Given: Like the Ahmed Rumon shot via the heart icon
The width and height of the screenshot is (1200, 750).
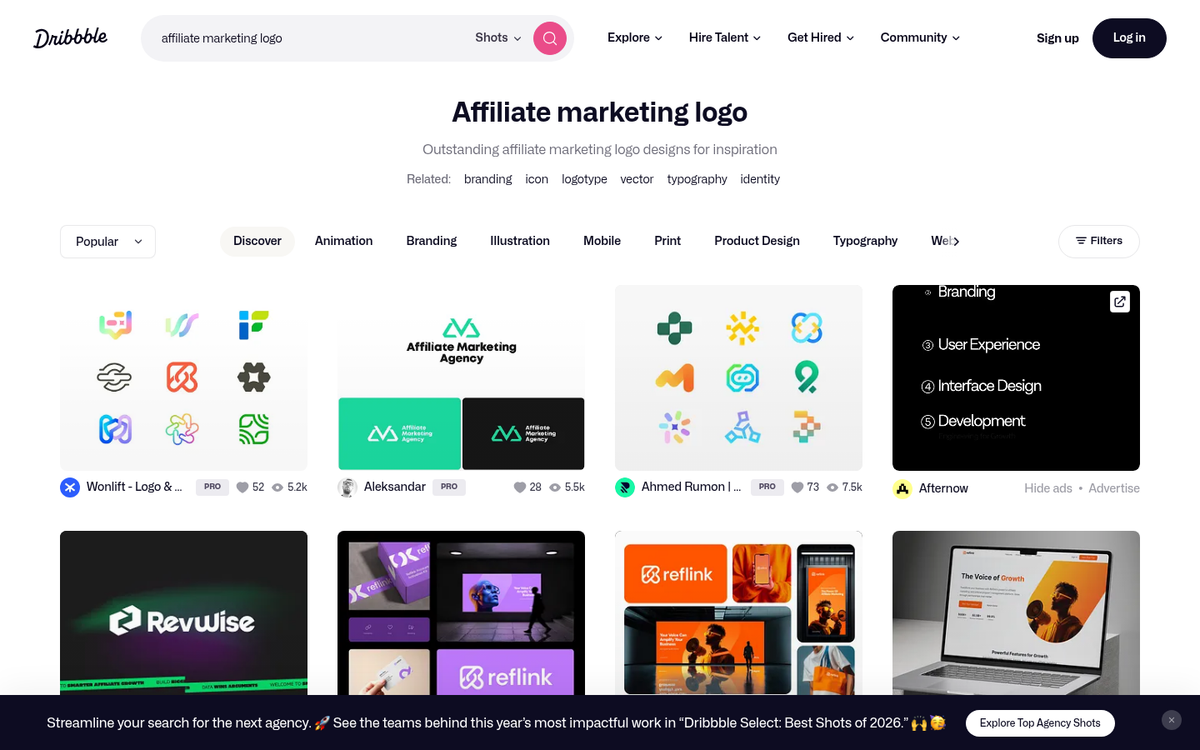Looking at the screenshot, I should click(x=791, y=487).
